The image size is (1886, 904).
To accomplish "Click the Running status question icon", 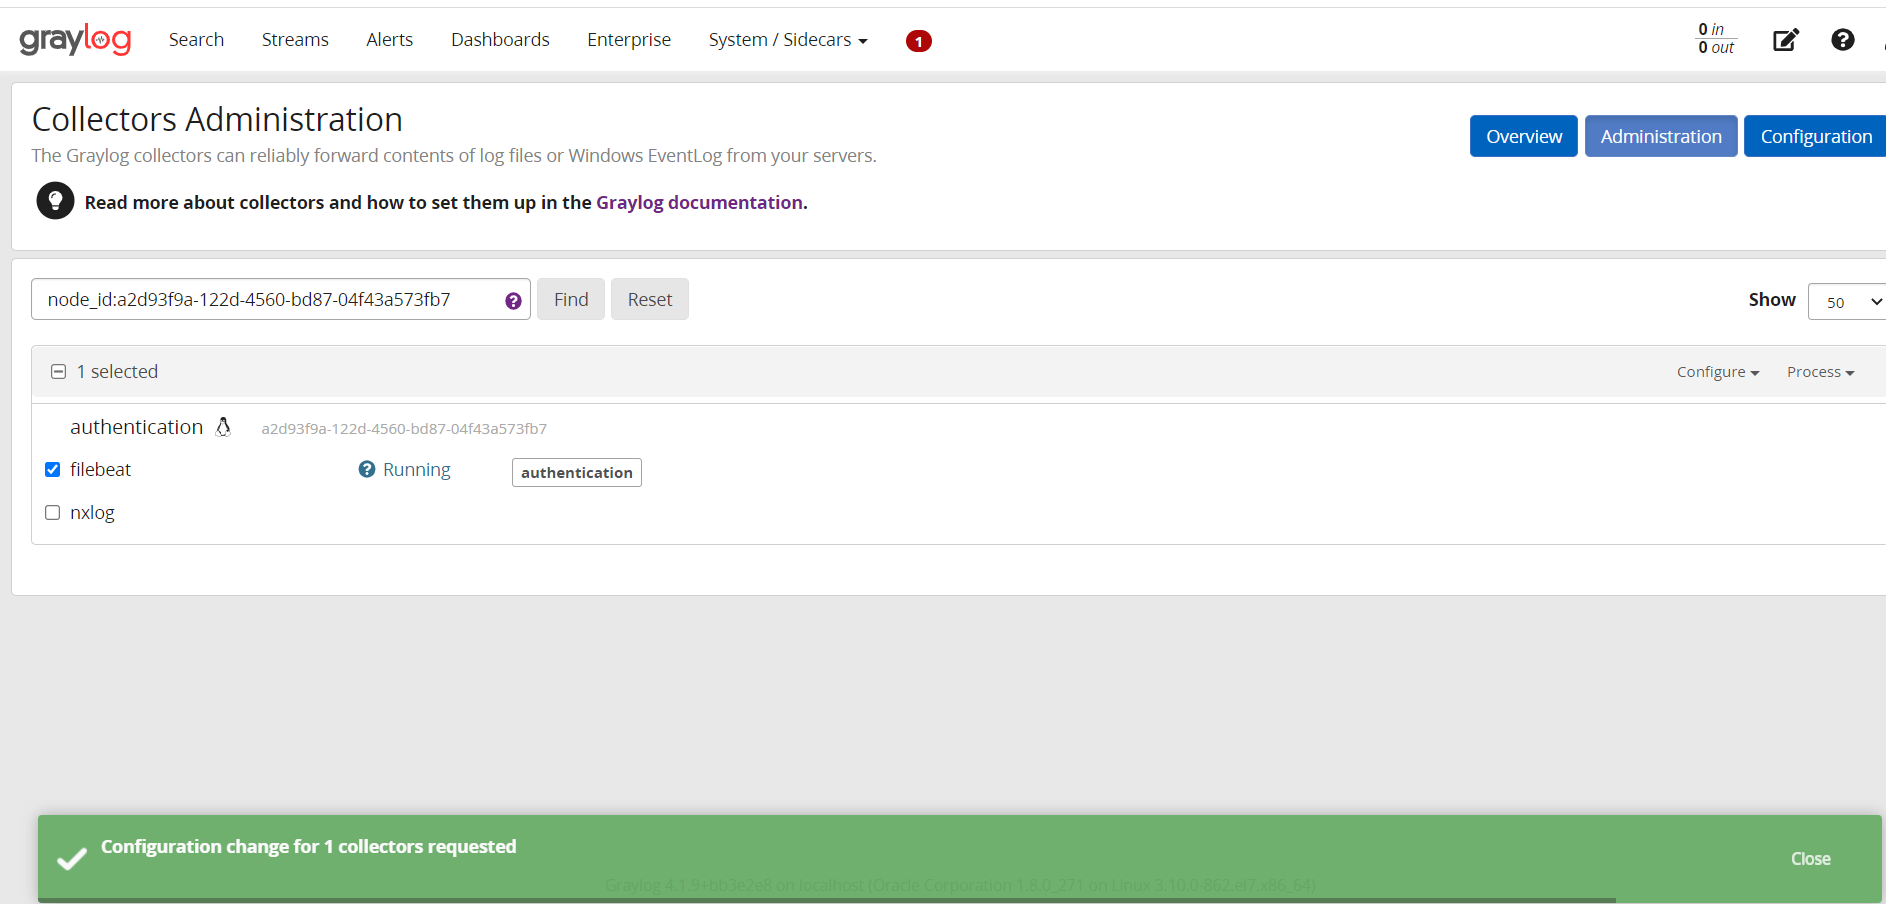I will coord(367,469).
